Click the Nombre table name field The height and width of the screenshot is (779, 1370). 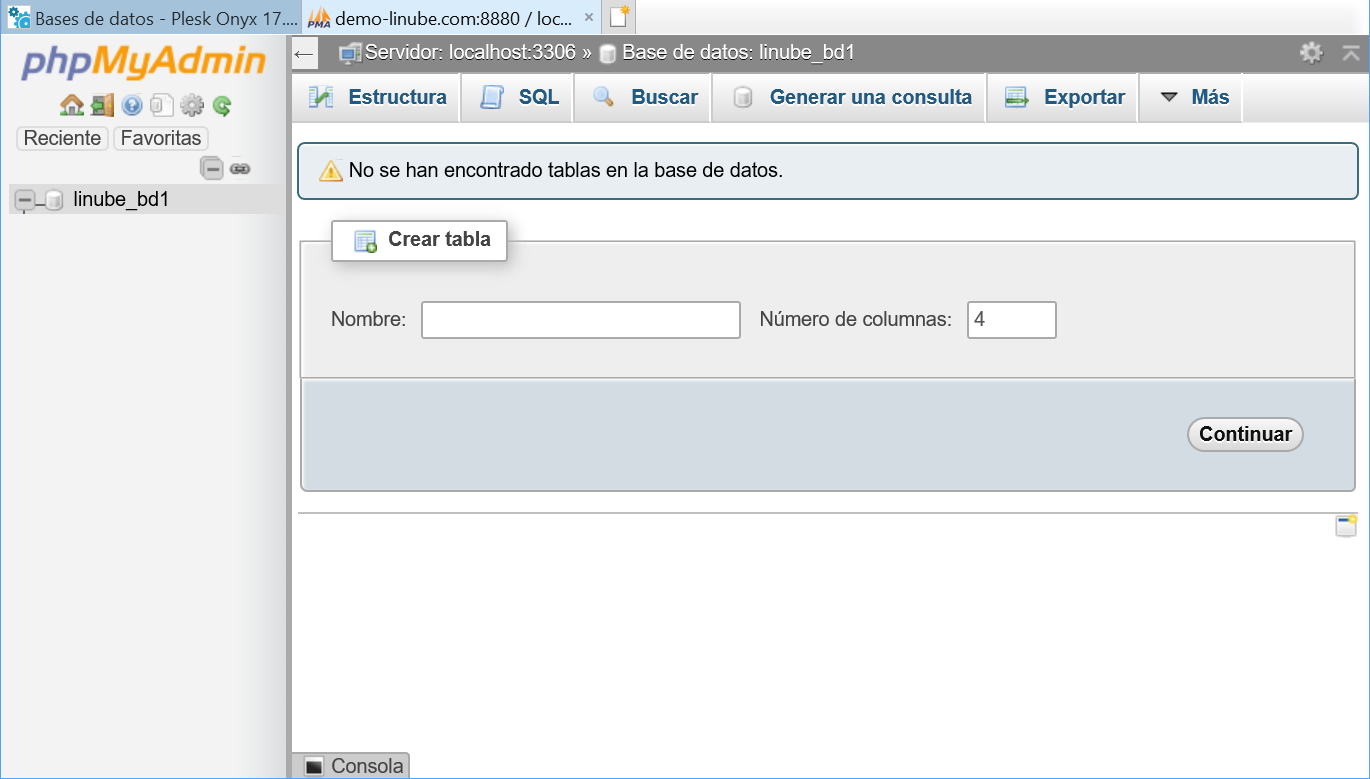(x=581, y=320)
